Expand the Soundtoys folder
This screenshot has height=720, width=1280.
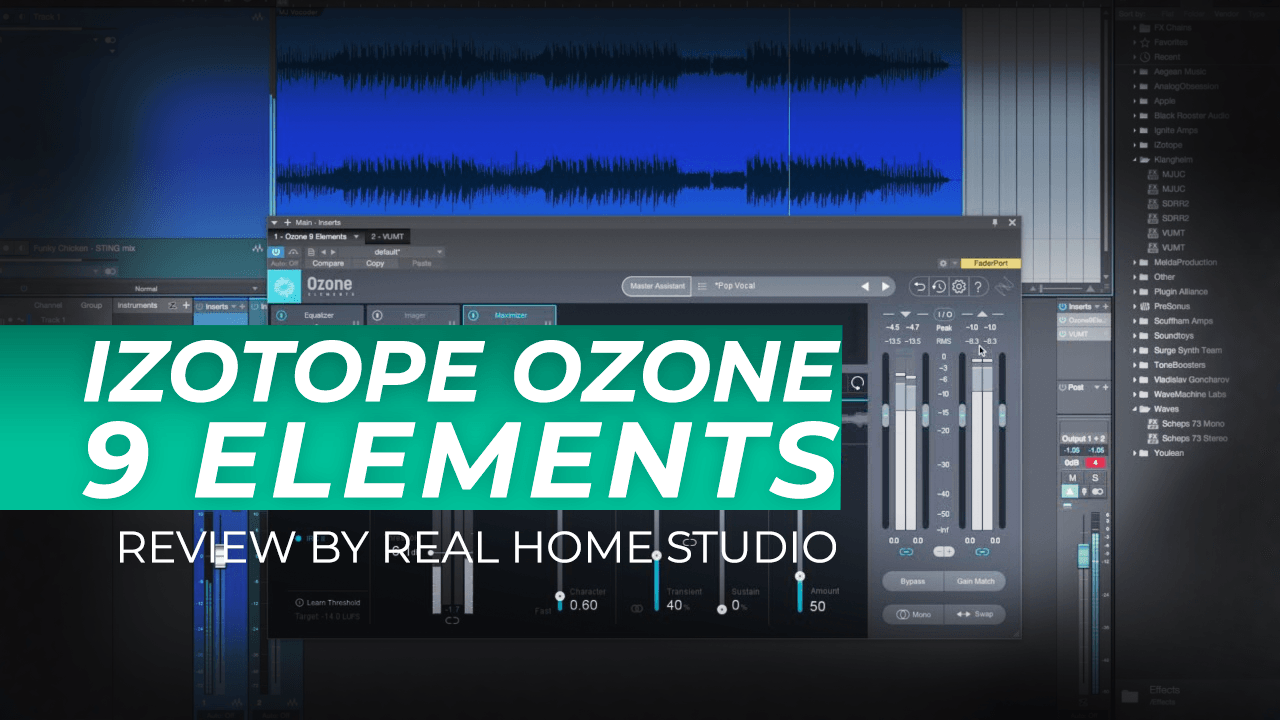tap(1137, 336)
